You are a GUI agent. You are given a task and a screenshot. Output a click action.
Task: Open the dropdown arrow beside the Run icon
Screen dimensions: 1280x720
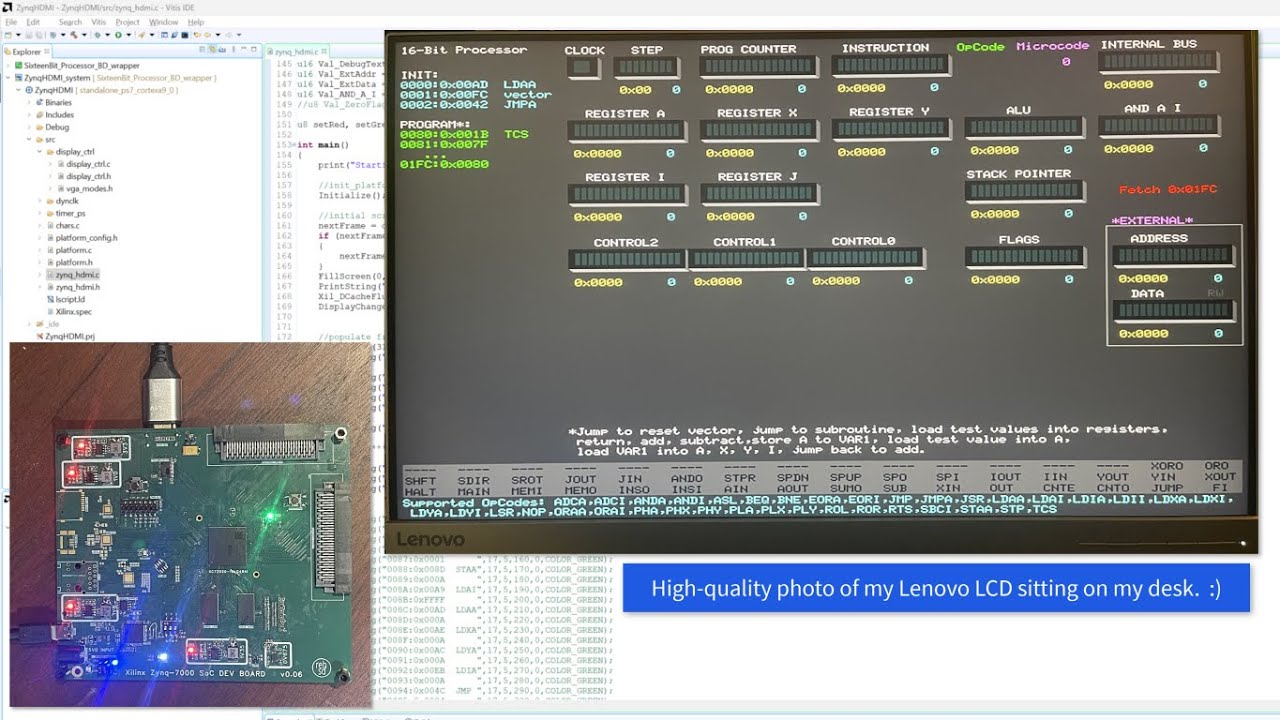coord(129,35)
